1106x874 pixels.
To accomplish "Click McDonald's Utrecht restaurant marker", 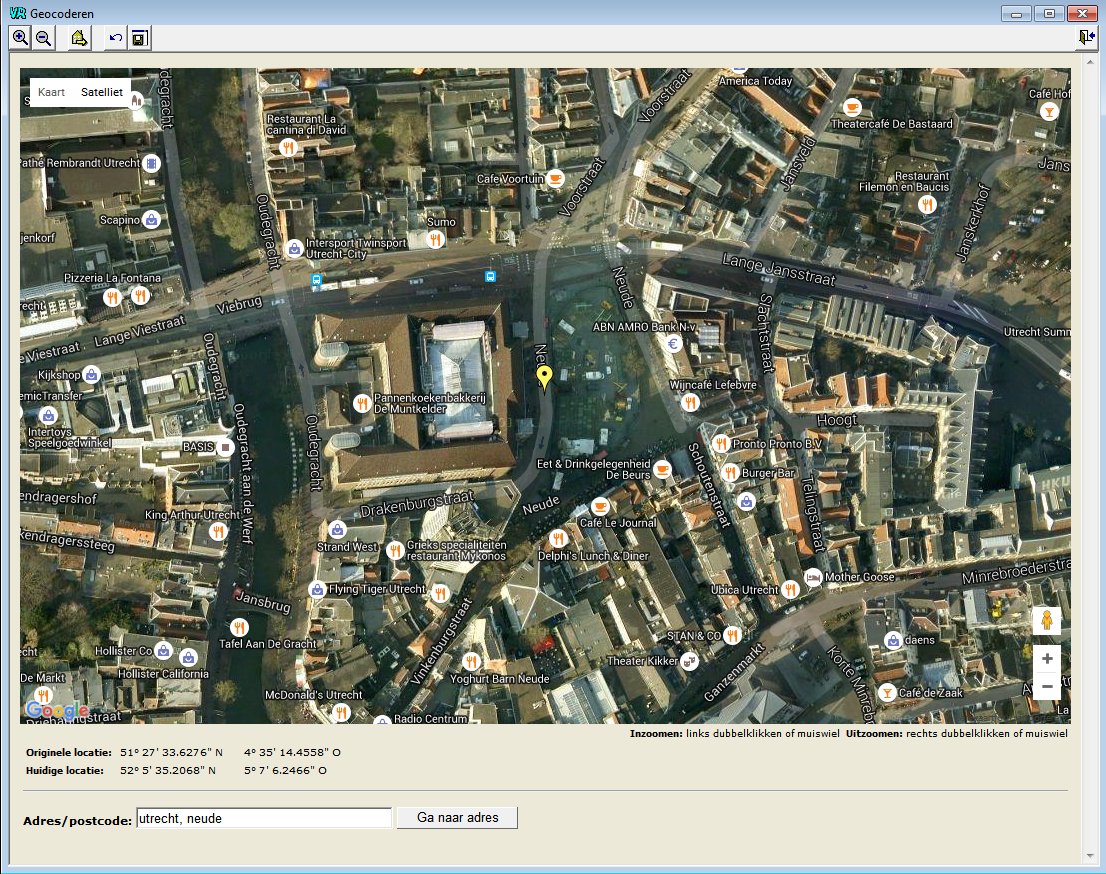I will [x=341, y=712].
